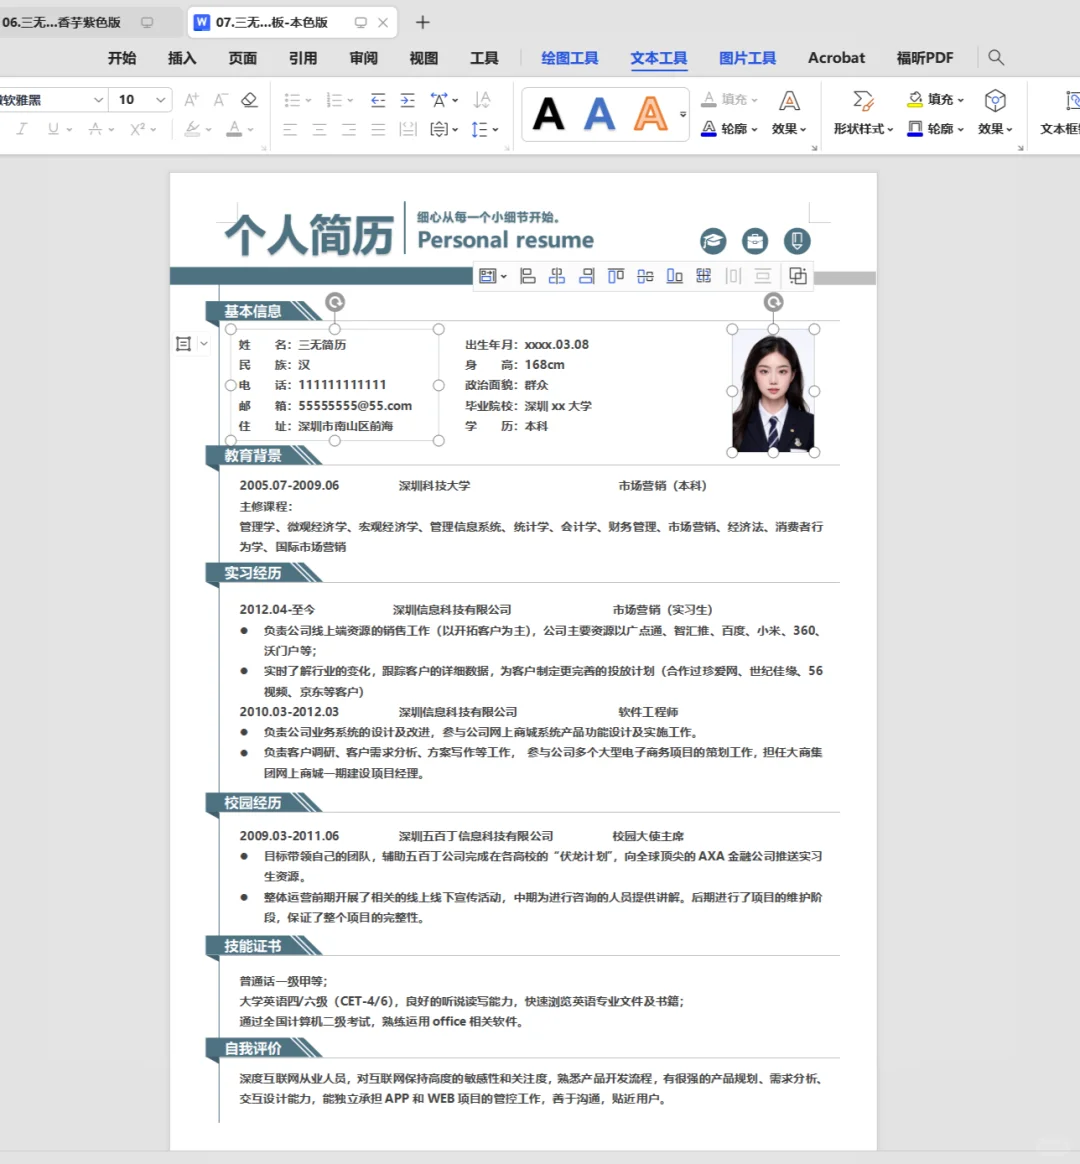Click the shape 轮廓 outline button
1080x1164 pixels.
tap(935, 129)
